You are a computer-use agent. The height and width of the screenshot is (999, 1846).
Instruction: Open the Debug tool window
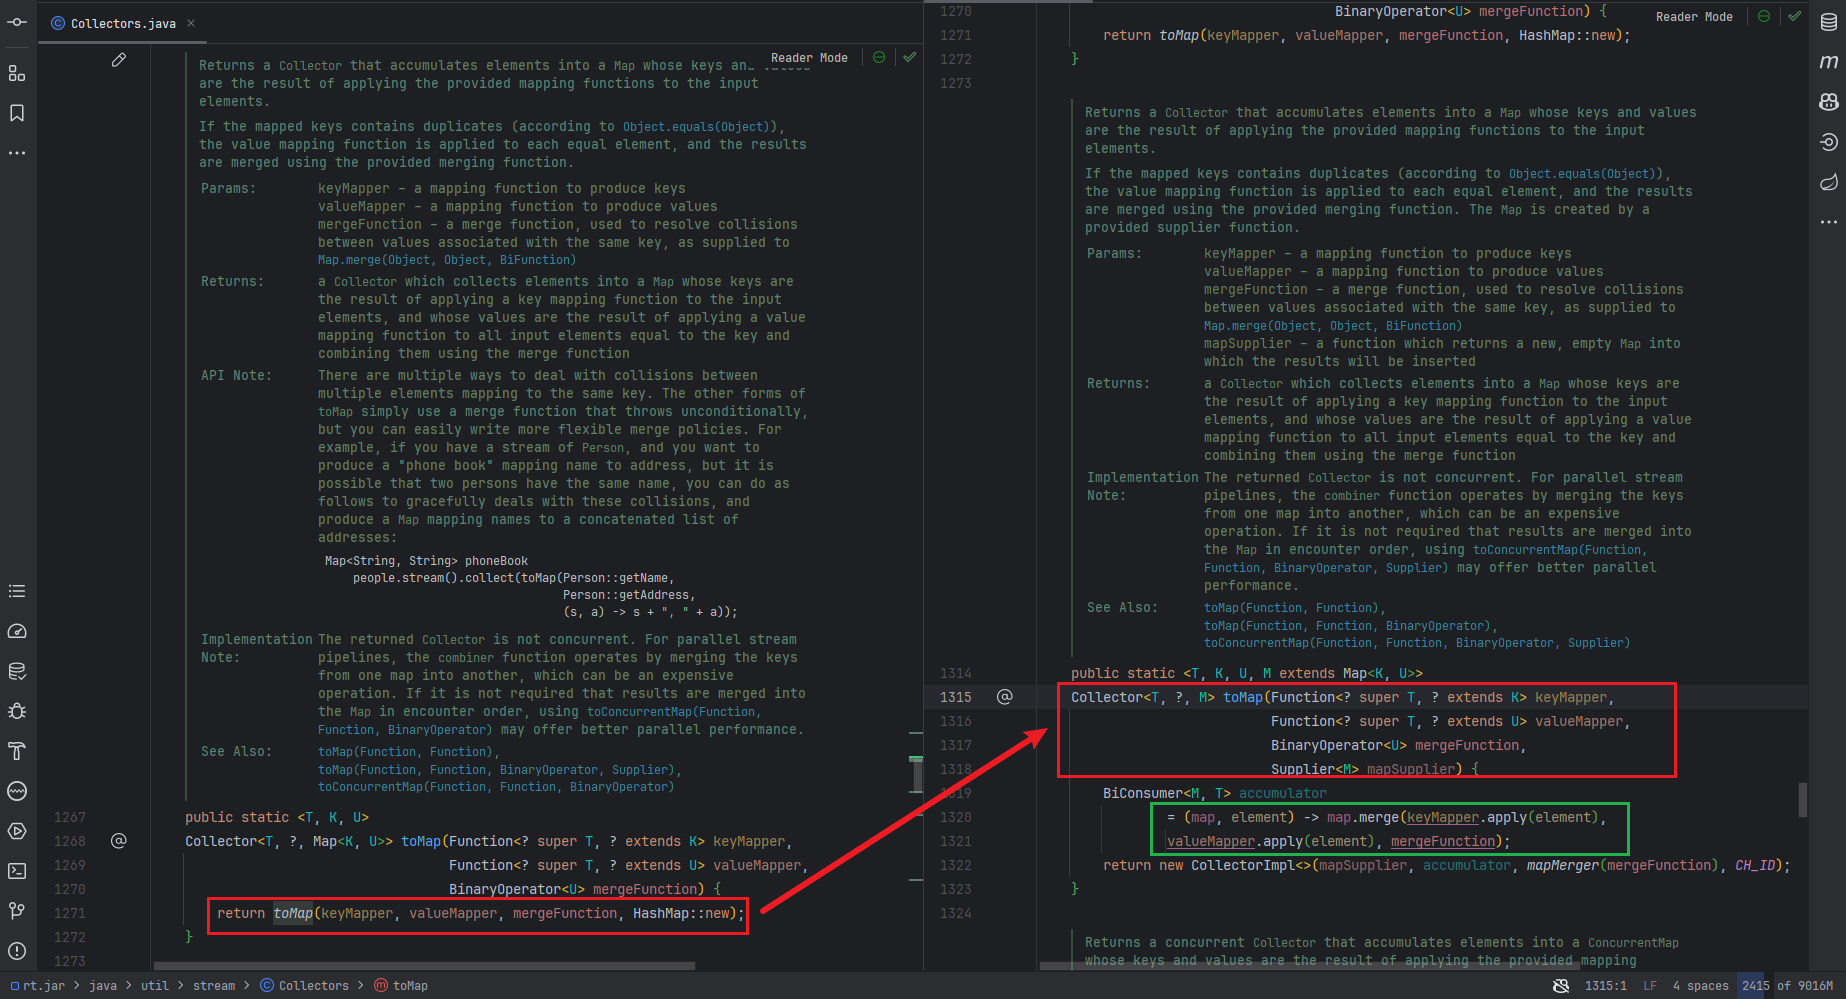[17, 711]
